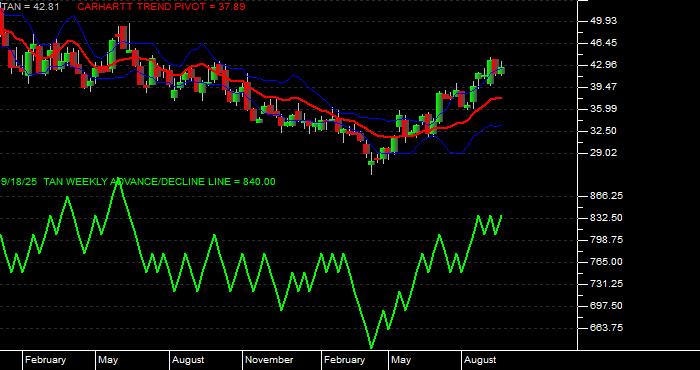The image size is (700, 370).
Task: Click the last August label on time axis
Action: (x=480, y=360)
